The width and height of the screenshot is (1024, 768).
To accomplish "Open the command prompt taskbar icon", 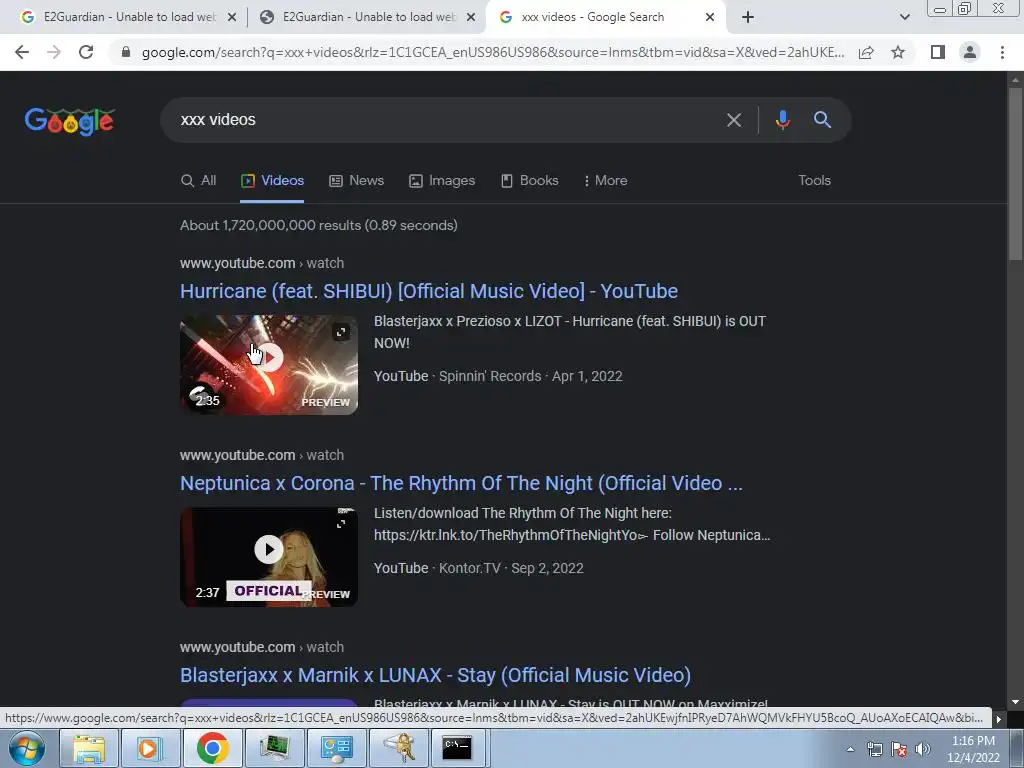I will click(457, 748).
